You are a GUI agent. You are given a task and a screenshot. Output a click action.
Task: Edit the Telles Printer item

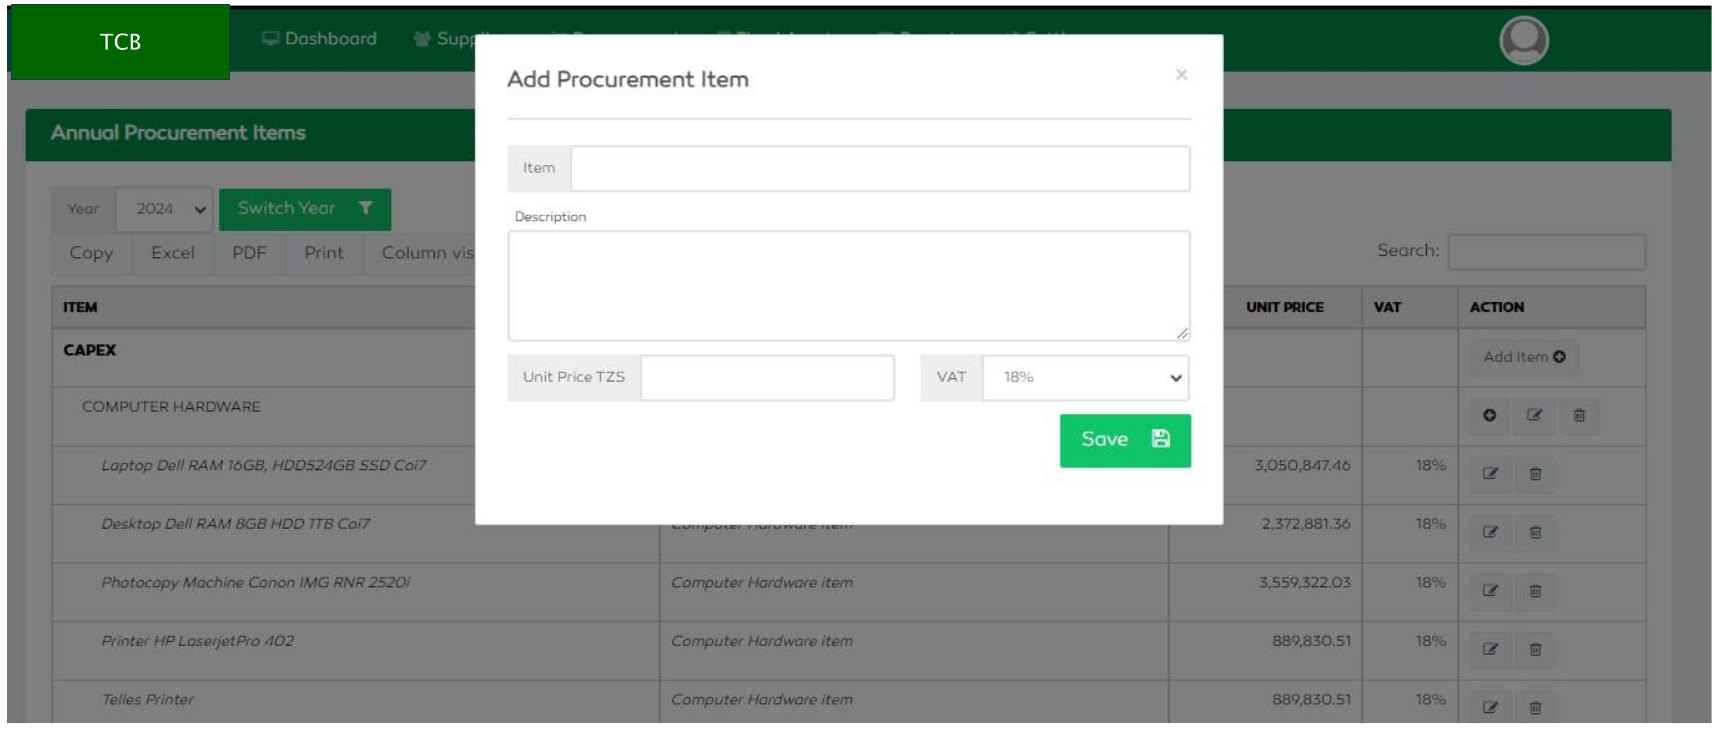(x=1490, y=707)
